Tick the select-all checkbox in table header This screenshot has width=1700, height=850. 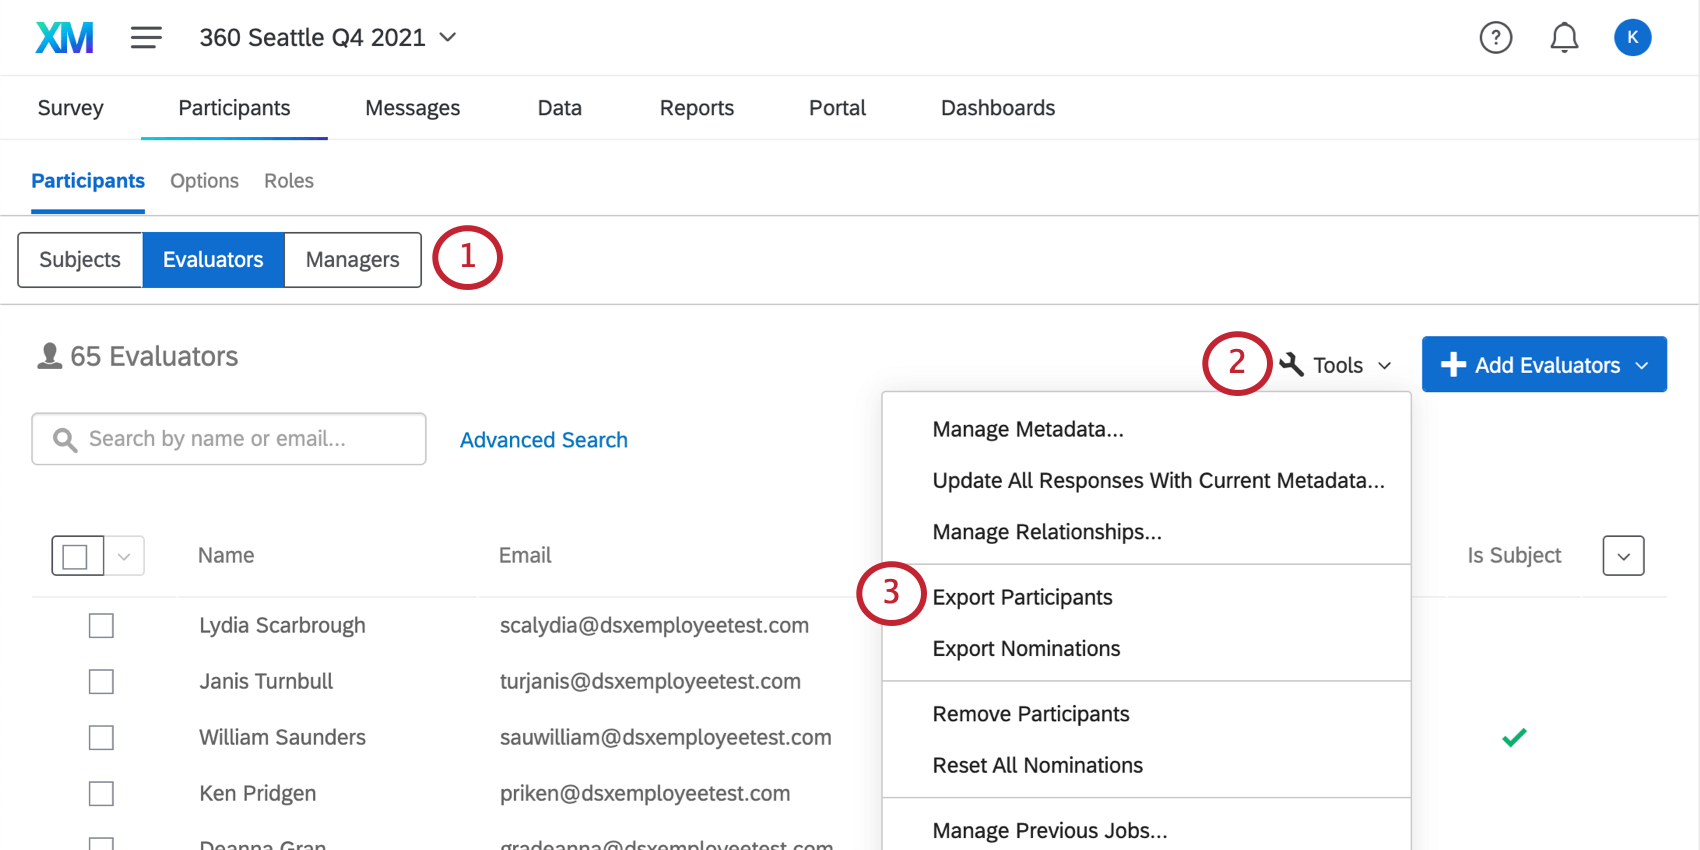pos(76,556)
